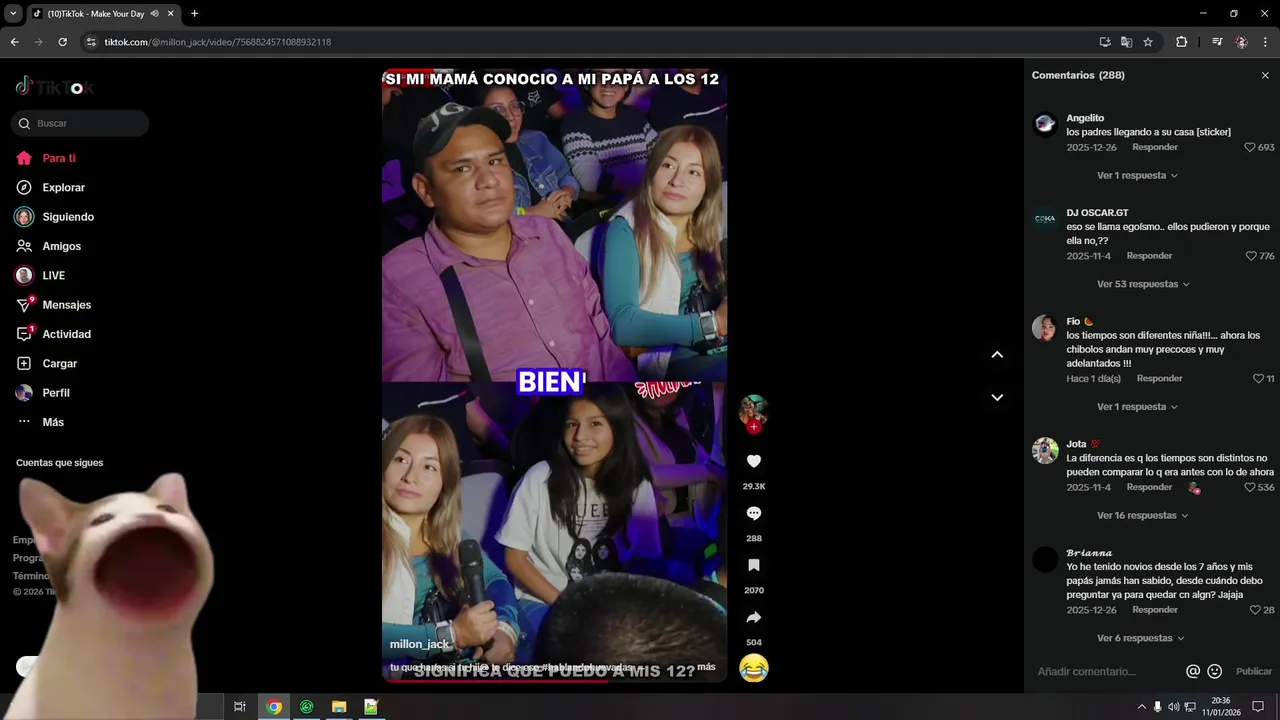Open Chrome from Windows taskbar
Image resolution: width=1280 pixels, height=720 pixels.
[274, 707]
